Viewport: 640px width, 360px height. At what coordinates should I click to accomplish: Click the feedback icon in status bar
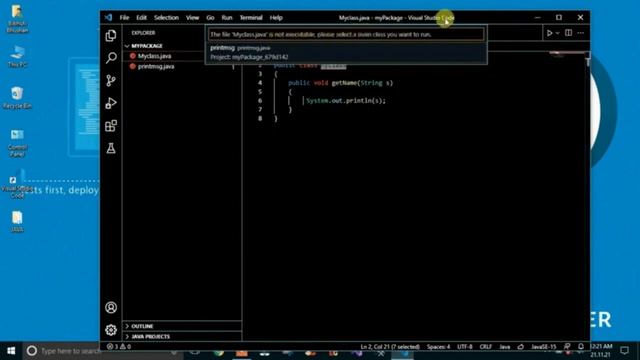[567, 347]
